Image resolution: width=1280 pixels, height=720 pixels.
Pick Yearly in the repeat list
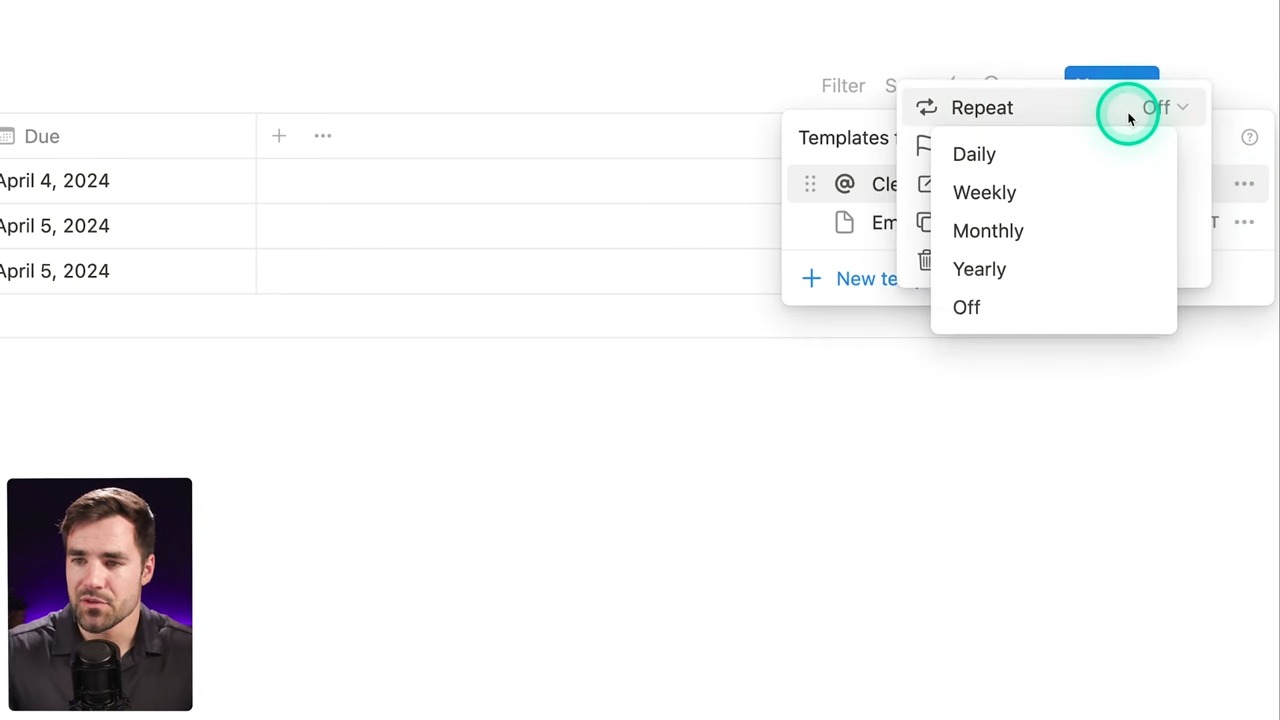point(979,269)
